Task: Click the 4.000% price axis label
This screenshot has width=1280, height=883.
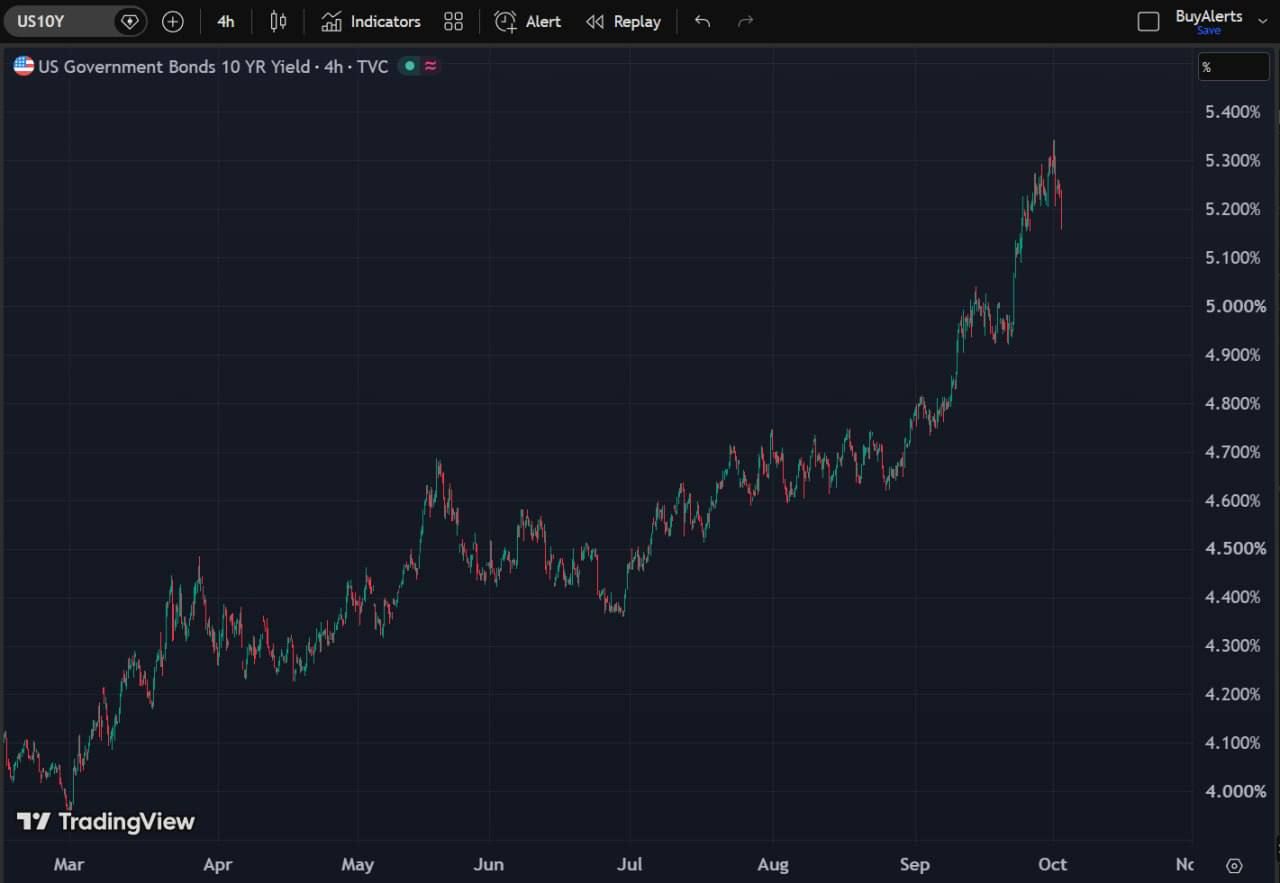Action: coord(1235,792)
